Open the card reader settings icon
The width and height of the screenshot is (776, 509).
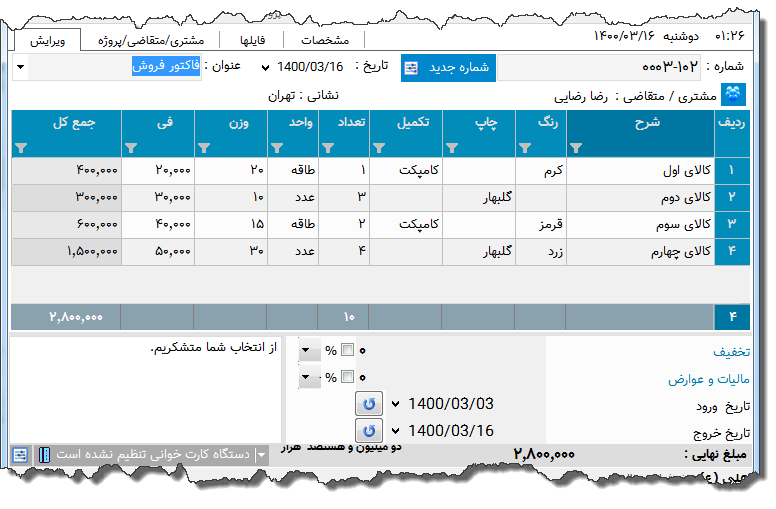[x=20, y=454]
